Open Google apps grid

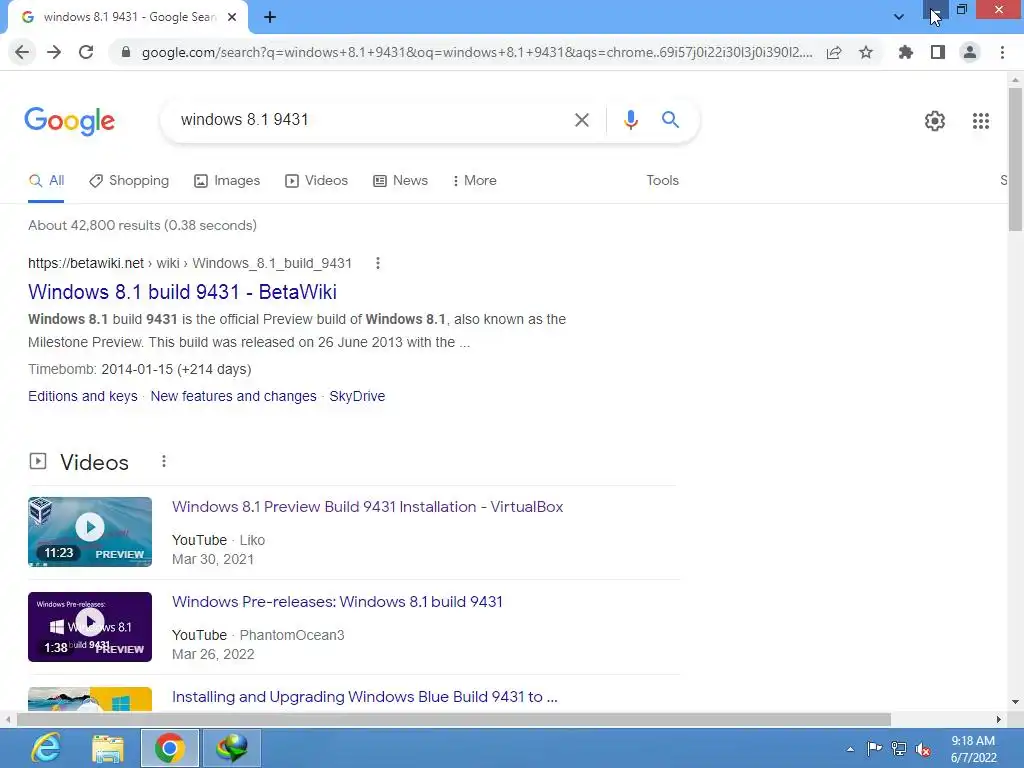pyautogui.click(x=980, y=121)
